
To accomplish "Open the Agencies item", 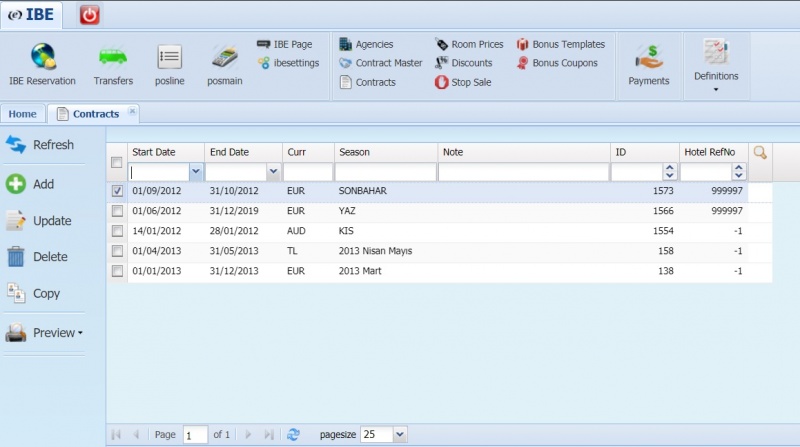I will (366, 44).
